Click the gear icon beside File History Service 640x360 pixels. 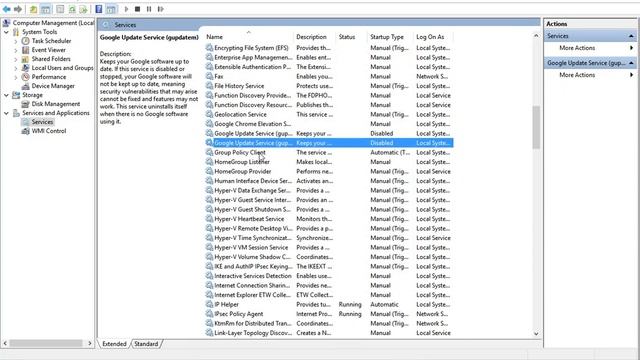tap(209, 86)
